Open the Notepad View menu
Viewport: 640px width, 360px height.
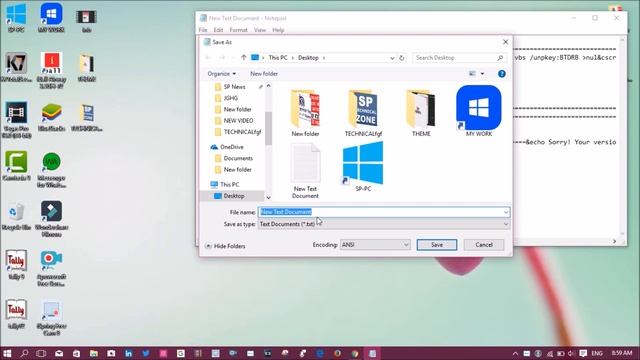[x=260, y=30]
